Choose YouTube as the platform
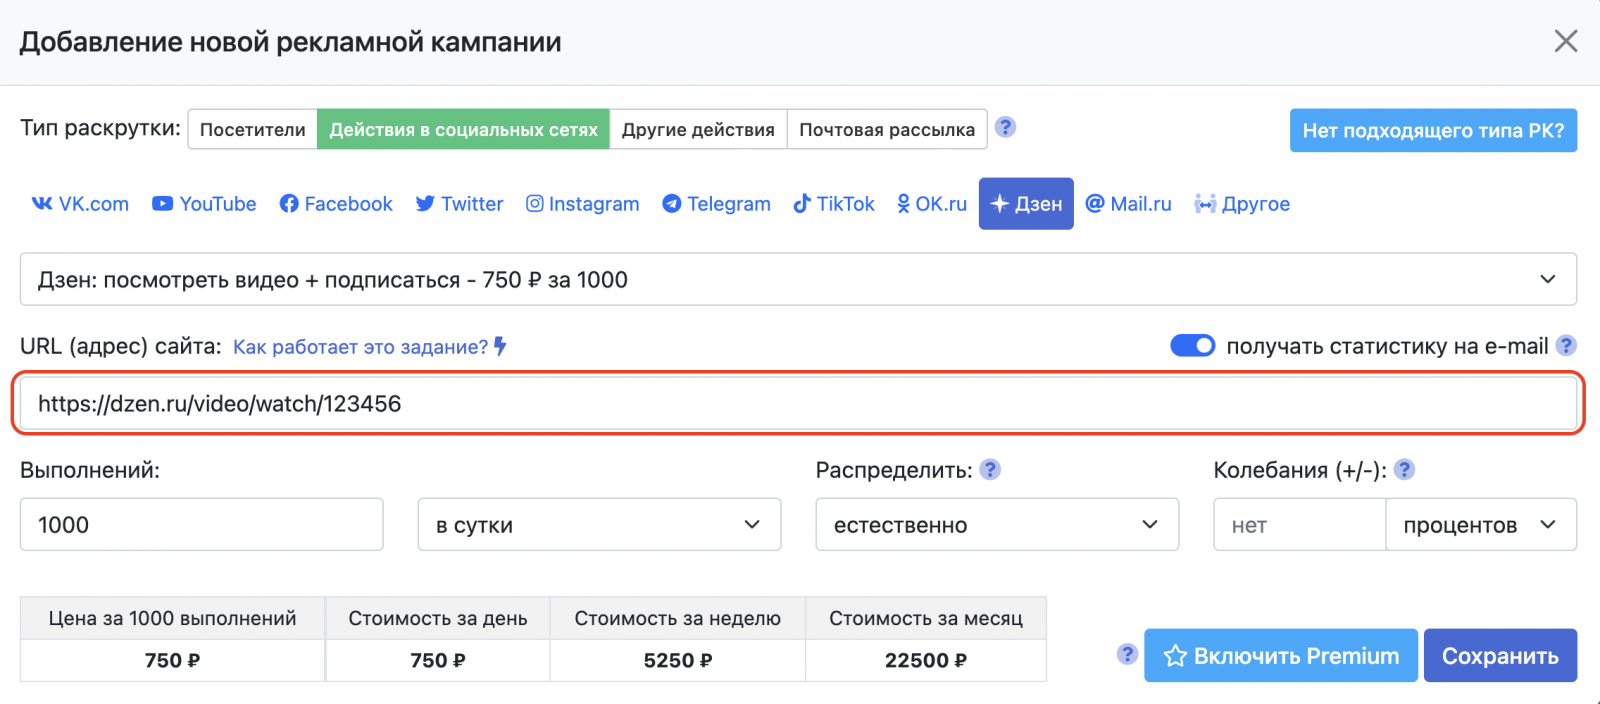The width and height of the screenshot is (1600, 704). (x=204, y=204)
